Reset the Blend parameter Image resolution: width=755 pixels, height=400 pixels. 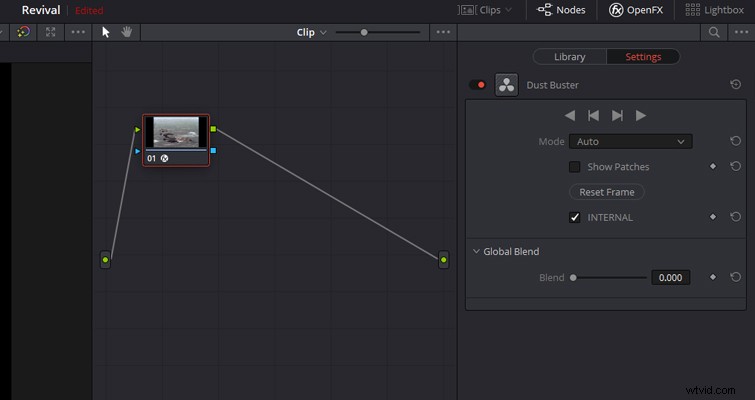pyautogui.click(x=735, y=277)
